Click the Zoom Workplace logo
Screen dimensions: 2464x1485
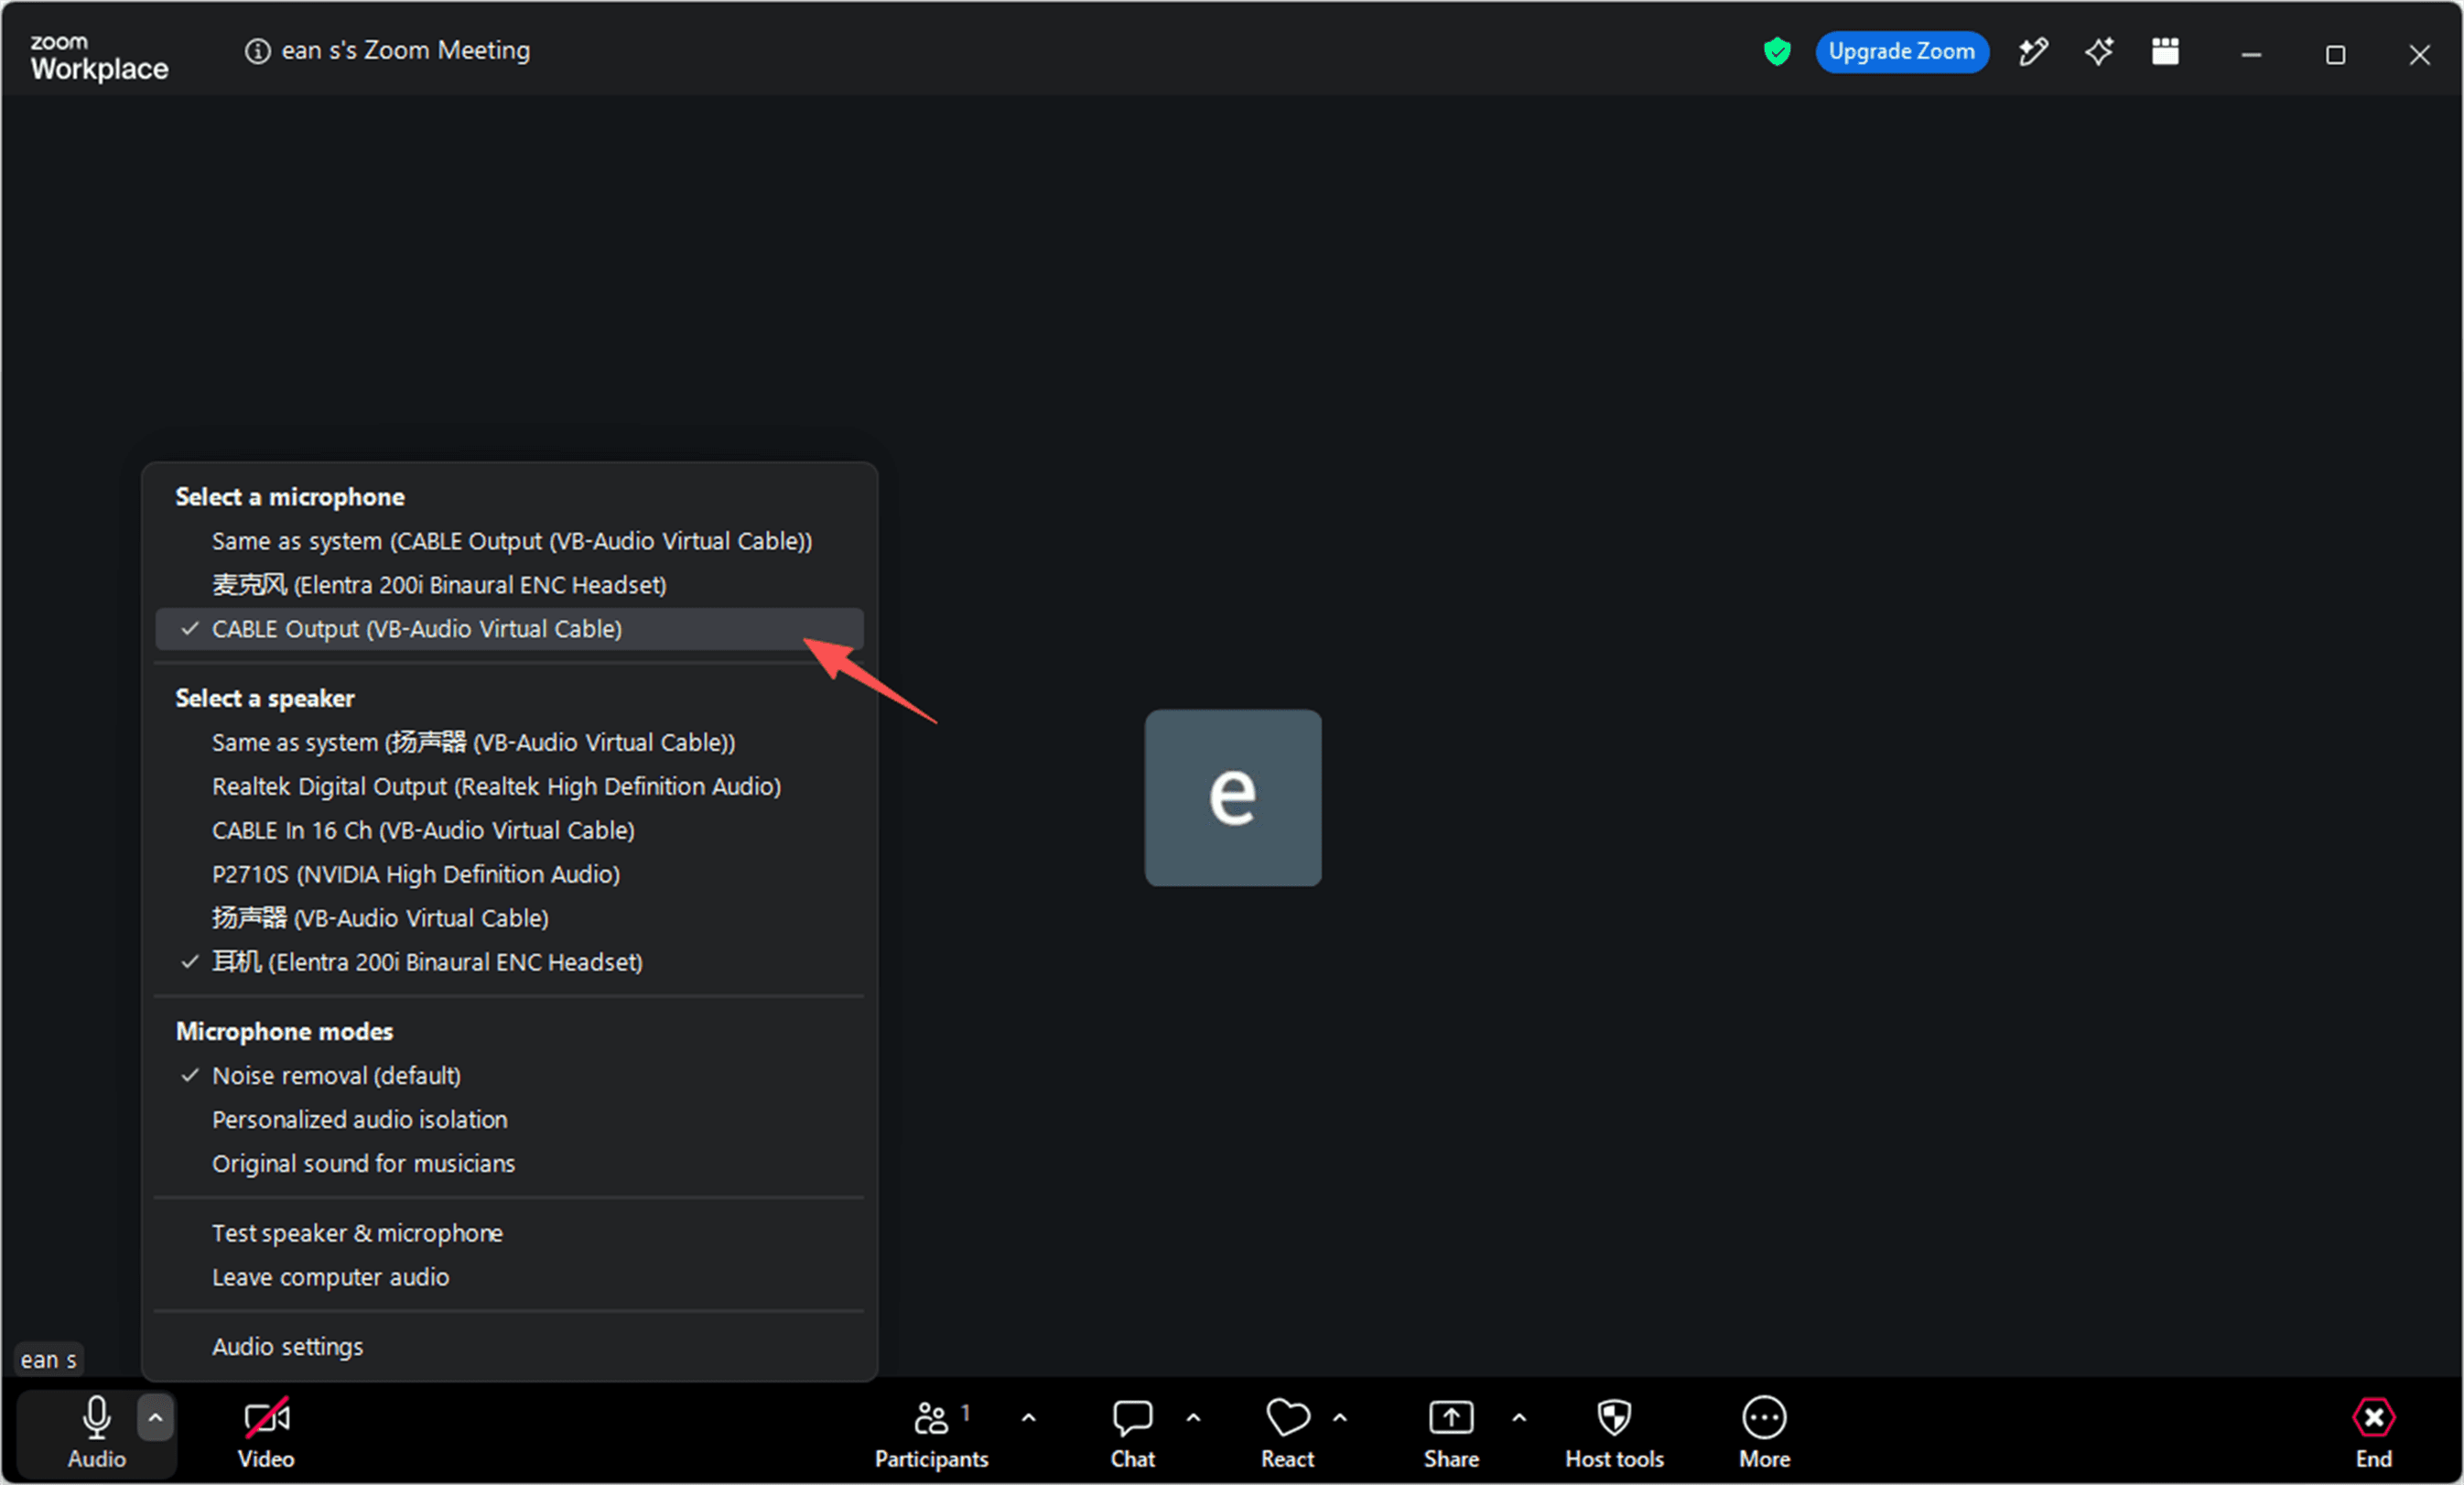(x=99, y=57)
